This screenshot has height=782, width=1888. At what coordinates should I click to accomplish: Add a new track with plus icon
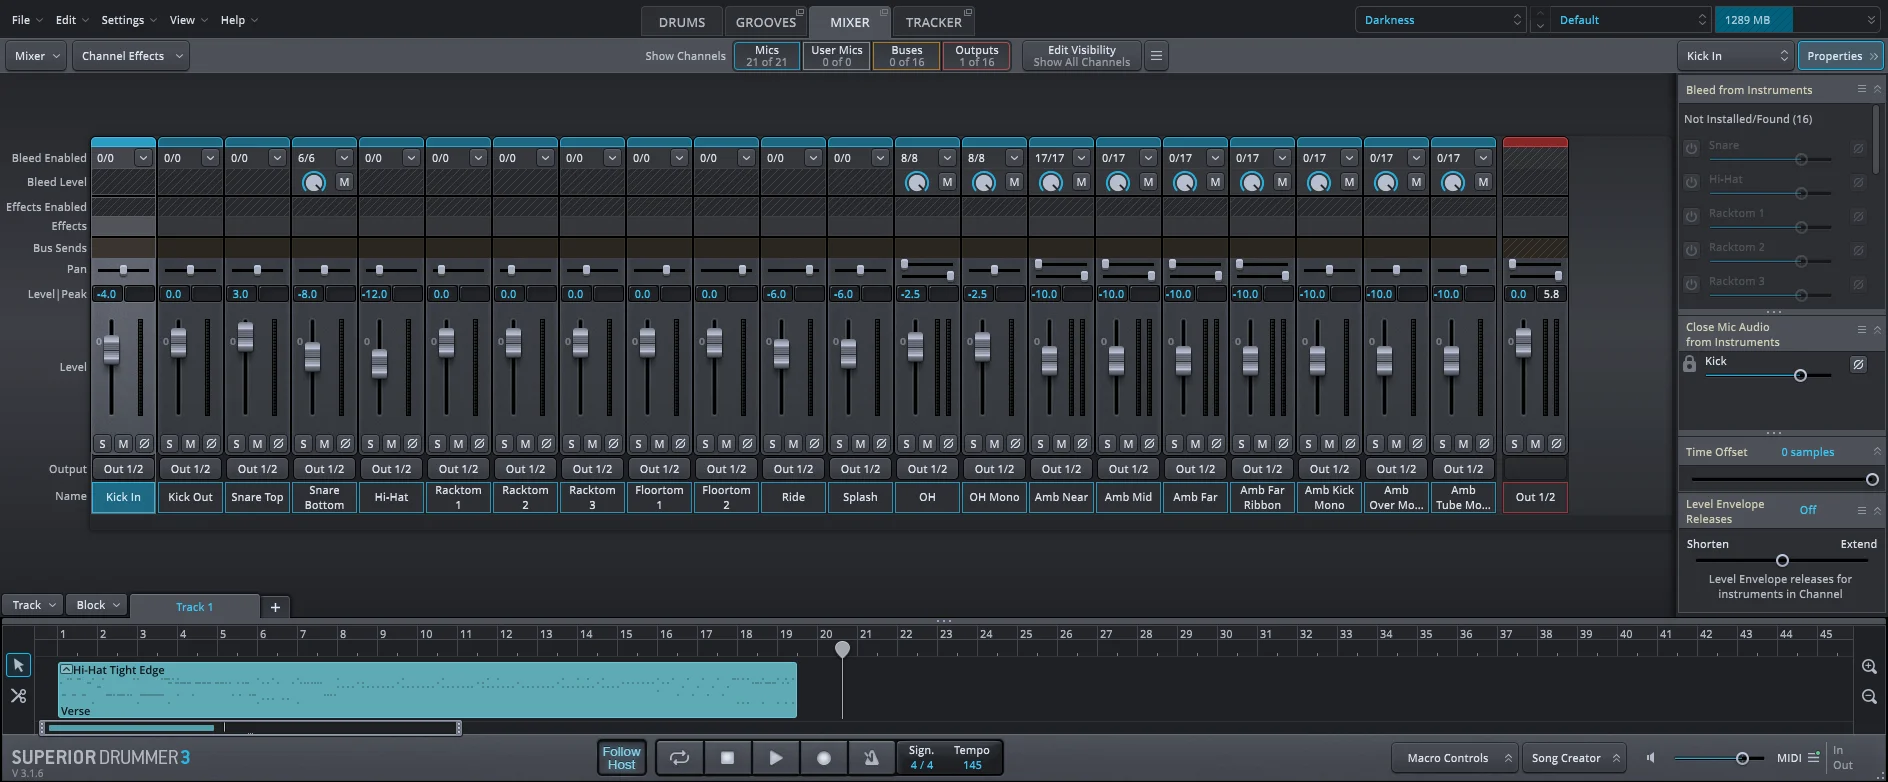pyautogui.click(x=275, y=607)
